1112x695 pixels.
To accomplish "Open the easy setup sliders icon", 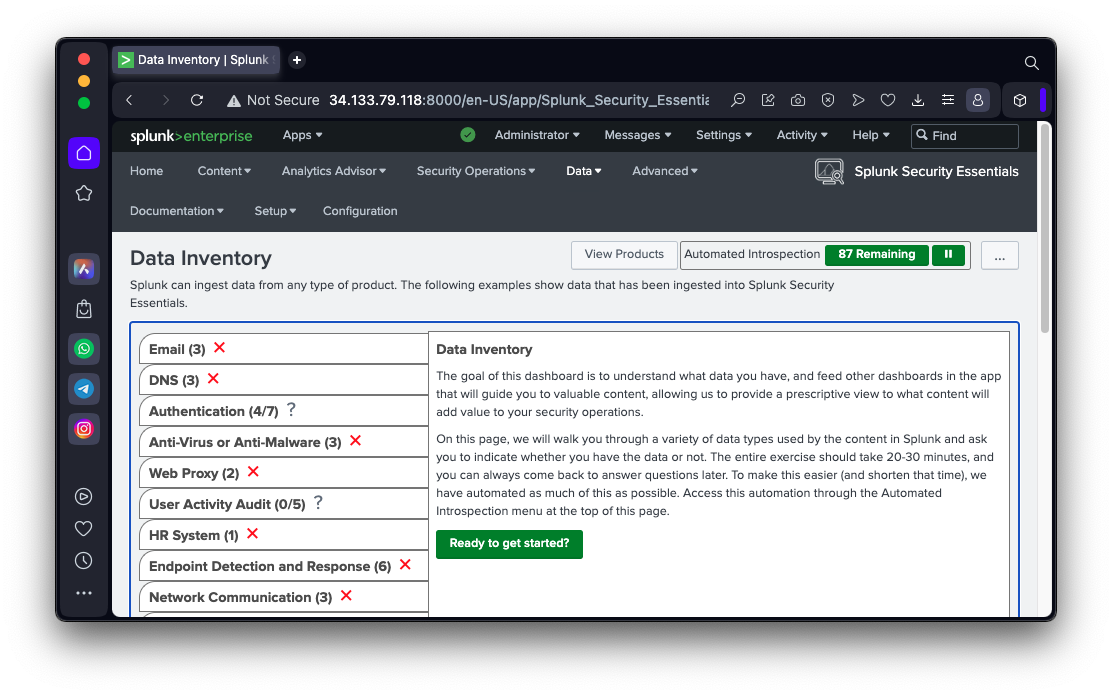I will pyautogui.click(x=947, y=100).
